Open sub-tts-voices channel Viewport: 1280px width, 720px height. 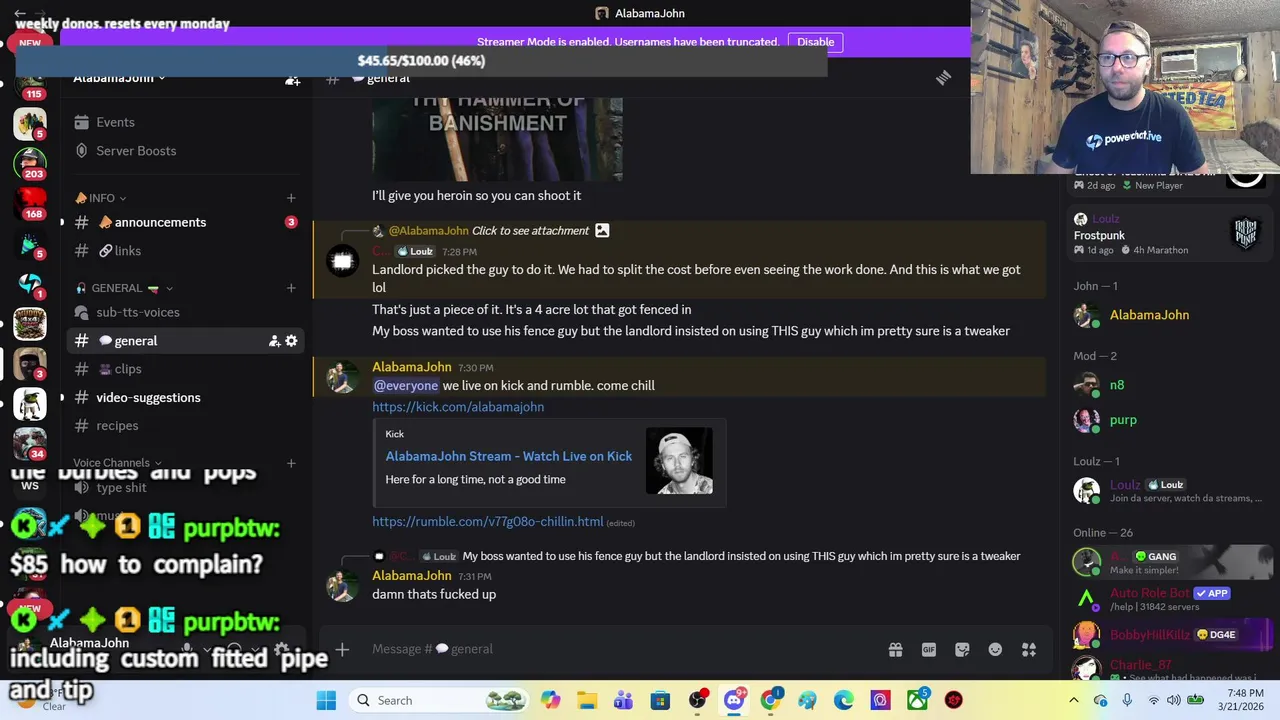tap(186, 312)
